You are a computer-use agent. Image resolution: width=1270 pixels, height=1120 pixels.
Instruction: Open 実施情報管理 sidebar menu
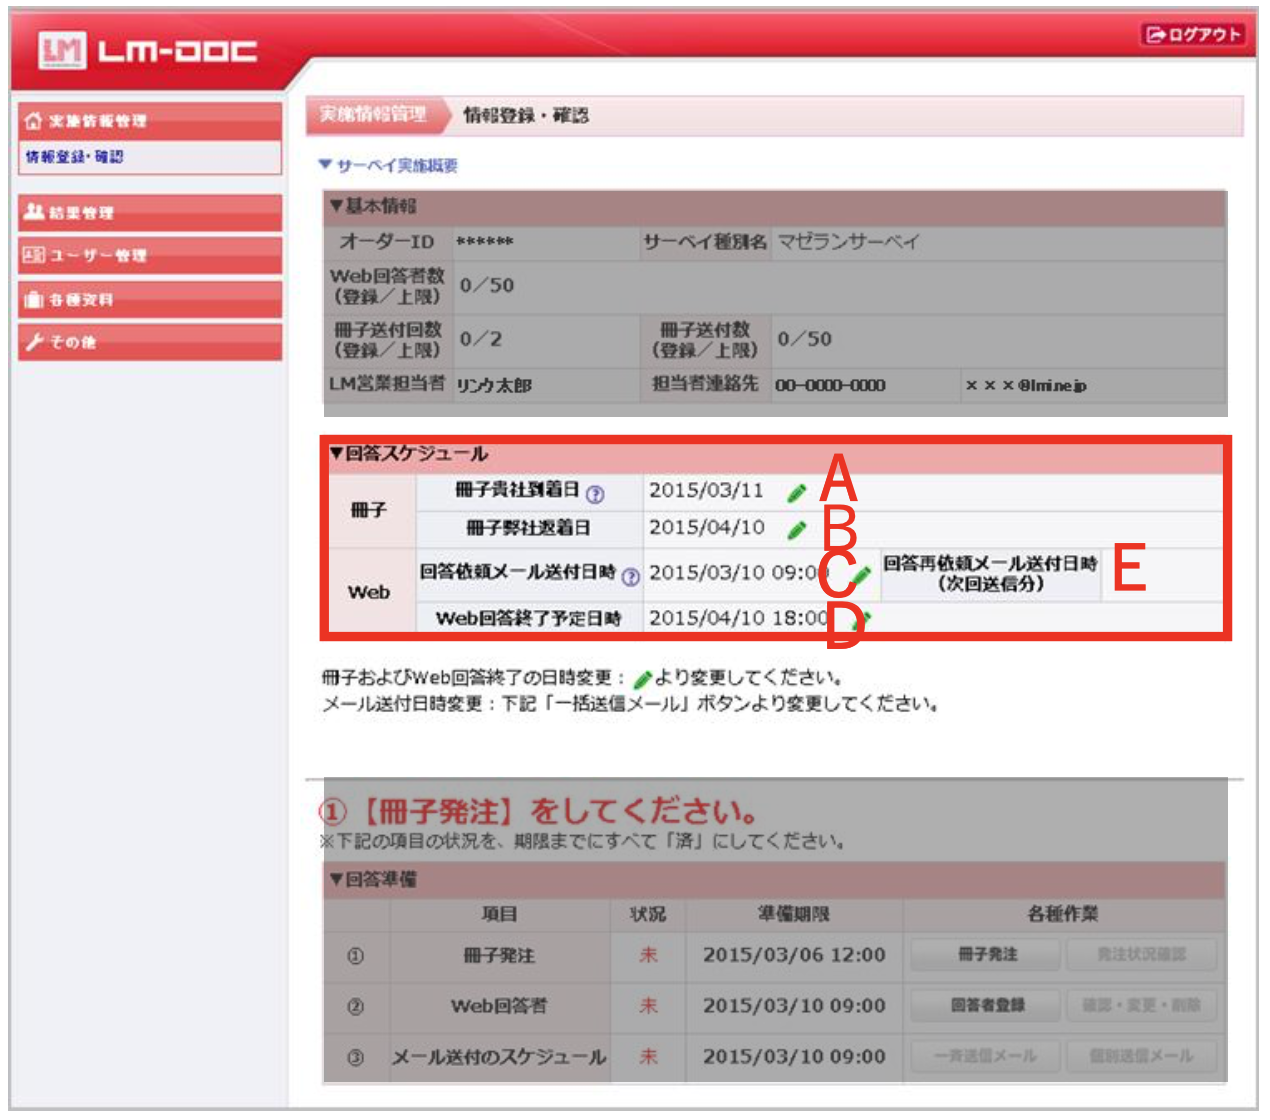[x=150, y=121]
